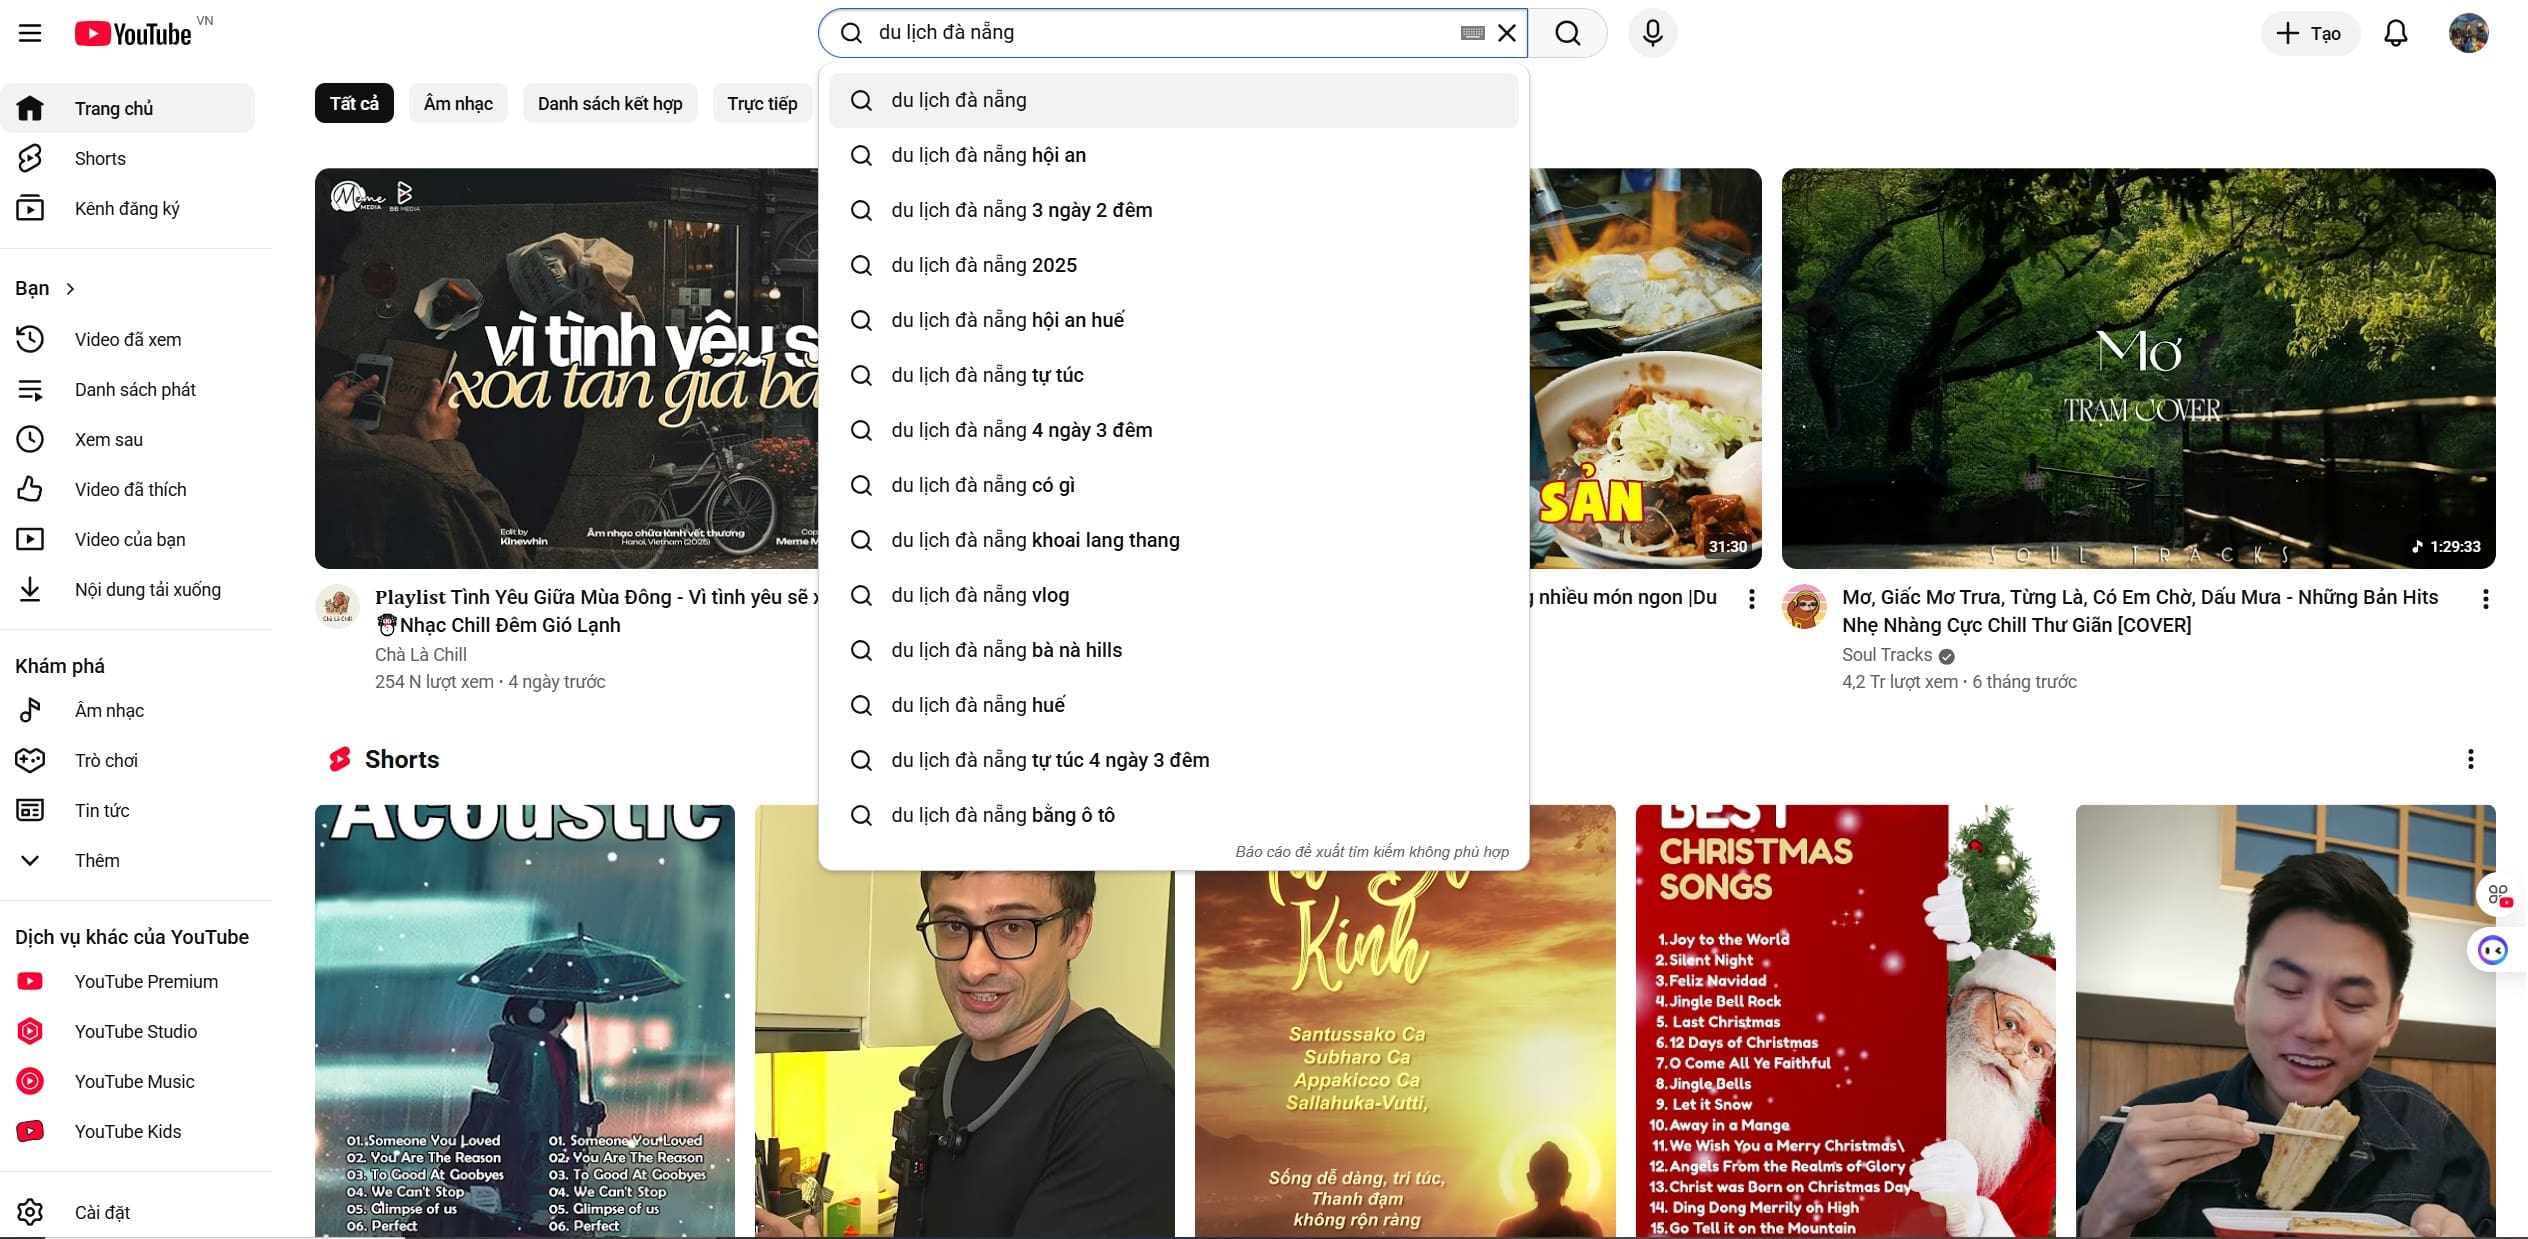Click the magnifier search button
2528x1239 pixels.
tap(1568, 33)
